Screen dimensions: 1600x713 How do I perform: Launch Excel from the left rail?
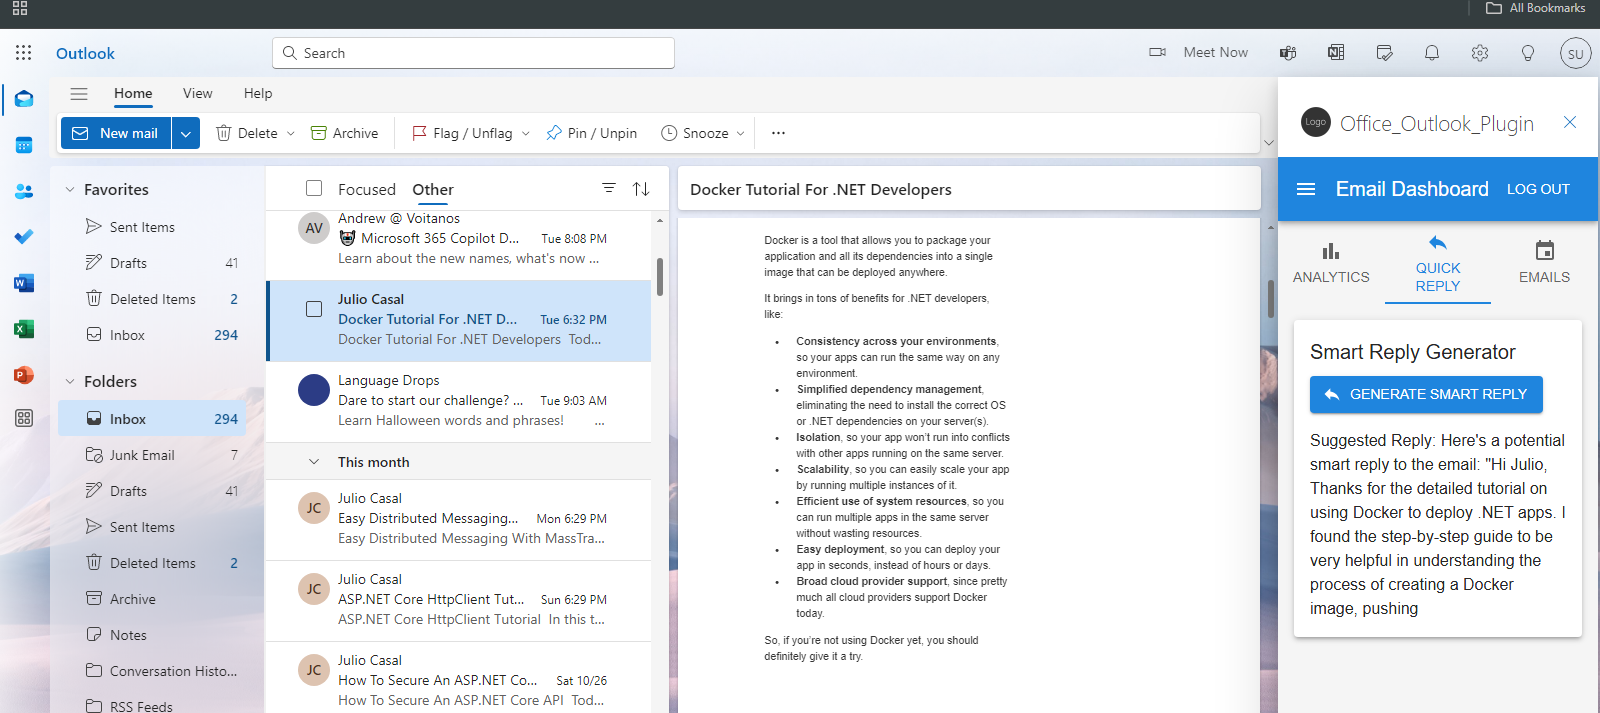coord(24,329)
